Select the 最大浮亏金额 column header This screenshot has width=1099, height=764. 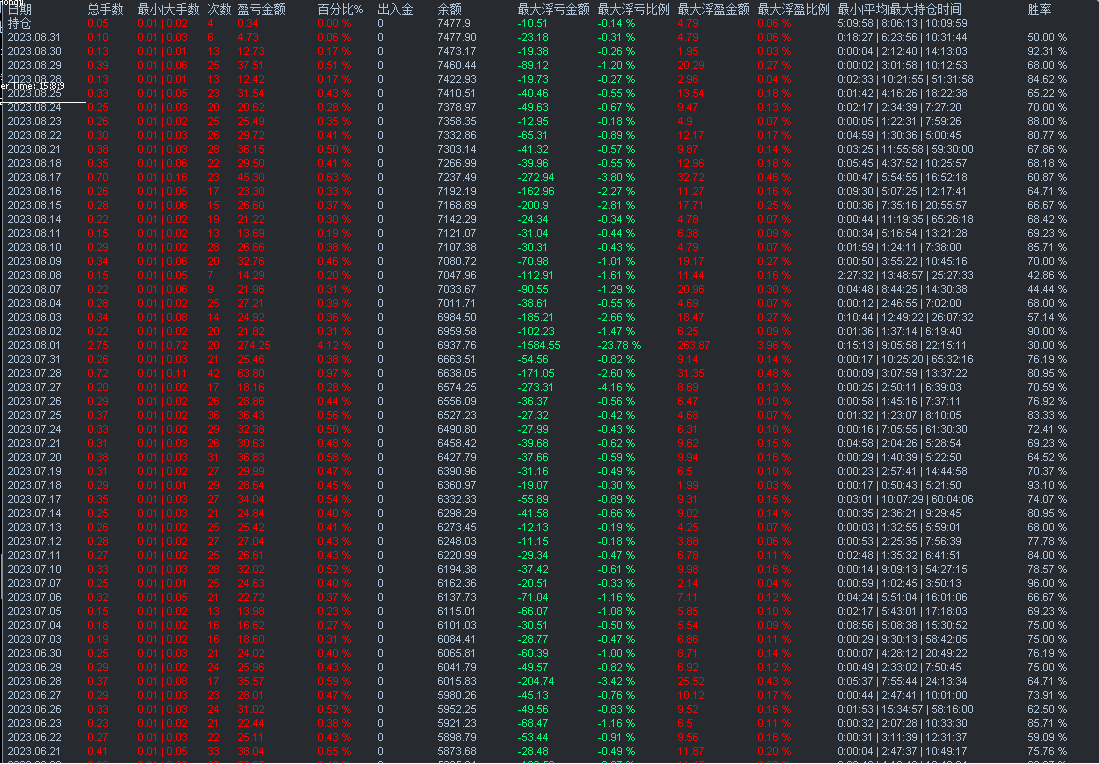tap(553, 9)
